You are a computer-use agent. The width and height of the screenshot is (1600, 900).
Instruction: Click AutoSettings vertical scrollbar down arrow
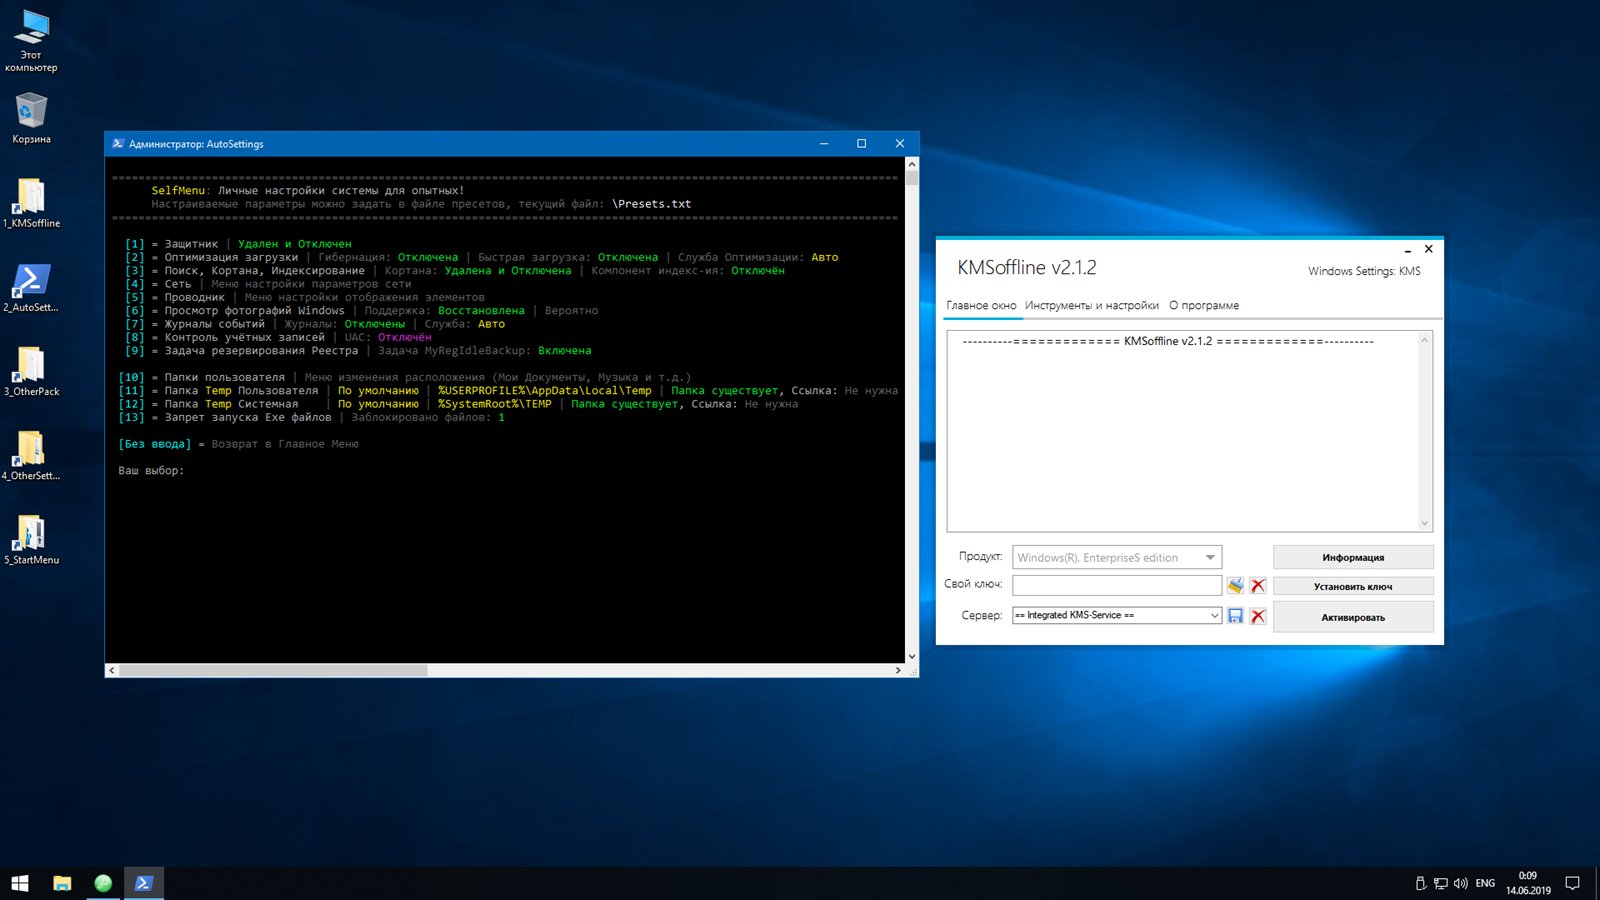[x=911, y=656]
